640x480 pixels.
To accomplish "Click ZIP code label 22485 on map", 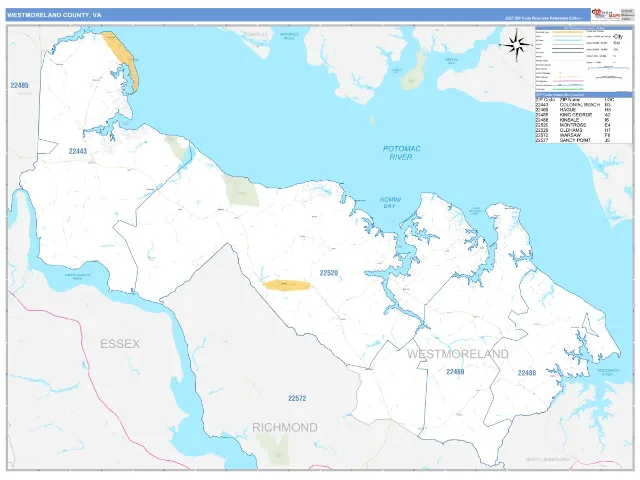I will [x=20, y=85].
